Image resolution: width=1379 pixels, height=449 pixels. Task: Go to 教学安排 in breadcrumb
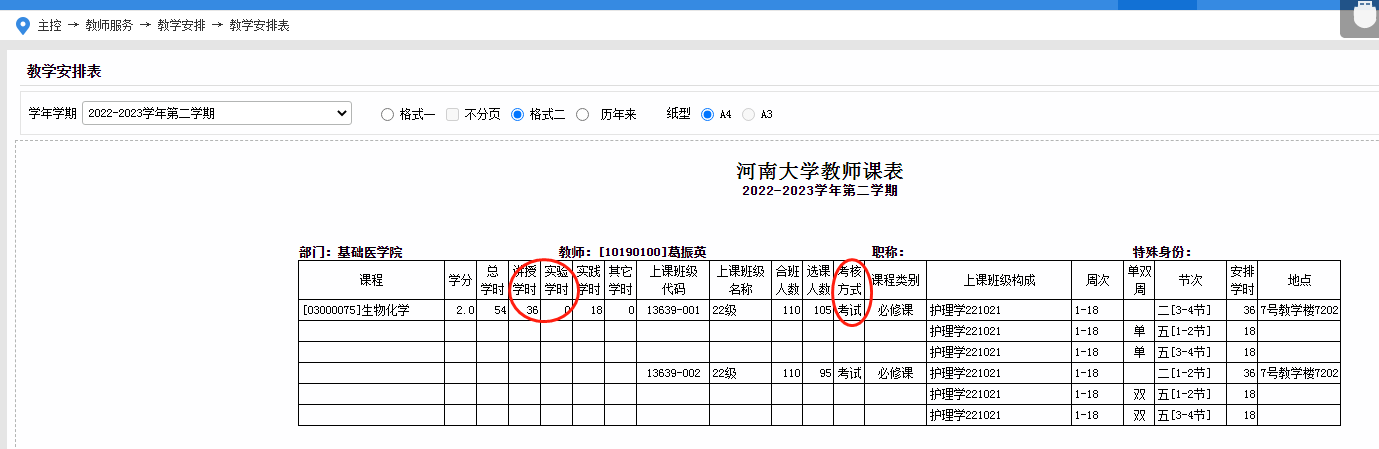pyautogui.click(x=181, y=26)
